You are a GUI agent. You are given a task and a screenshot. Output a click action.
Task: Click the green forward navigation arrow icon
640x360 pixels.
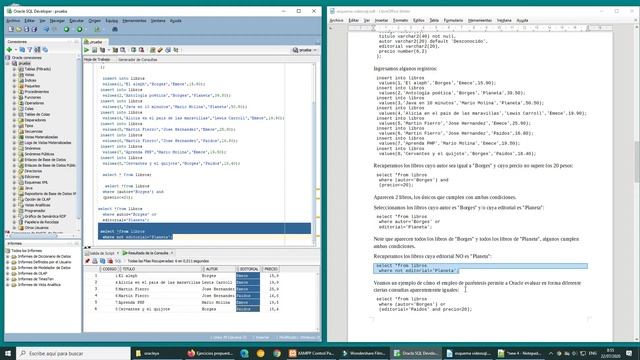[x=80, y=29]
